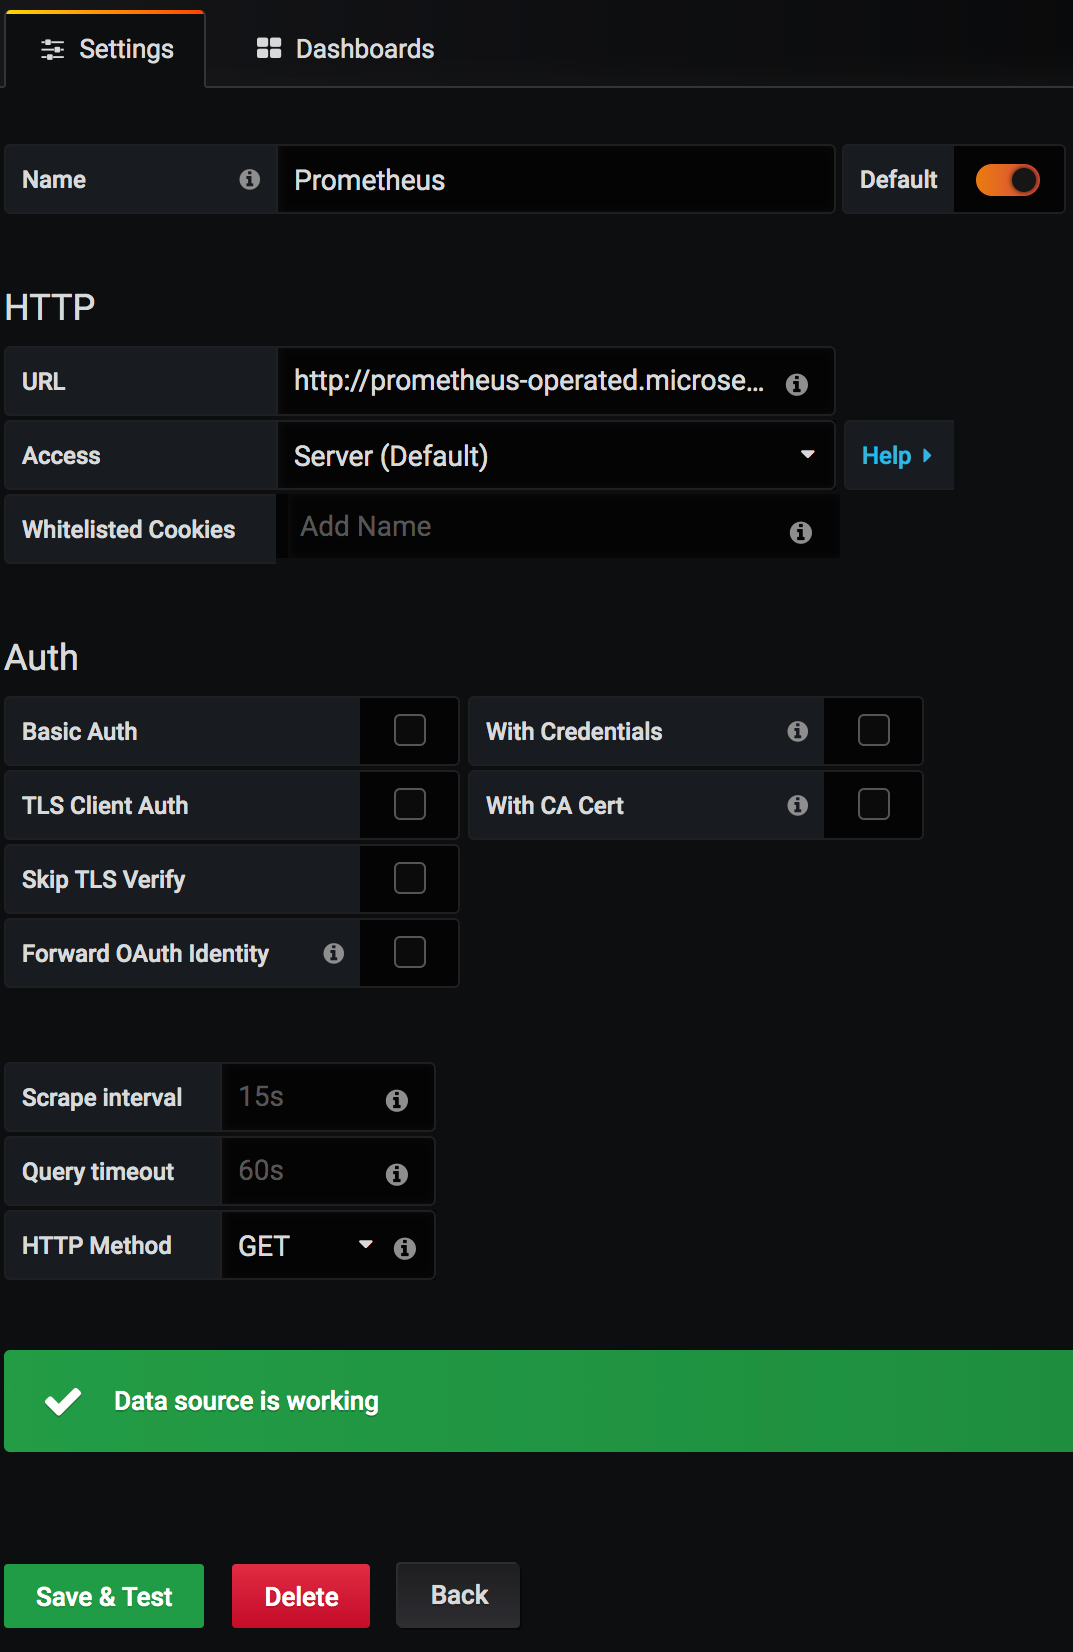Screen dimensions: 1073x1652
Task: Click the red Delete button
Action: [x=301, y=1596]
